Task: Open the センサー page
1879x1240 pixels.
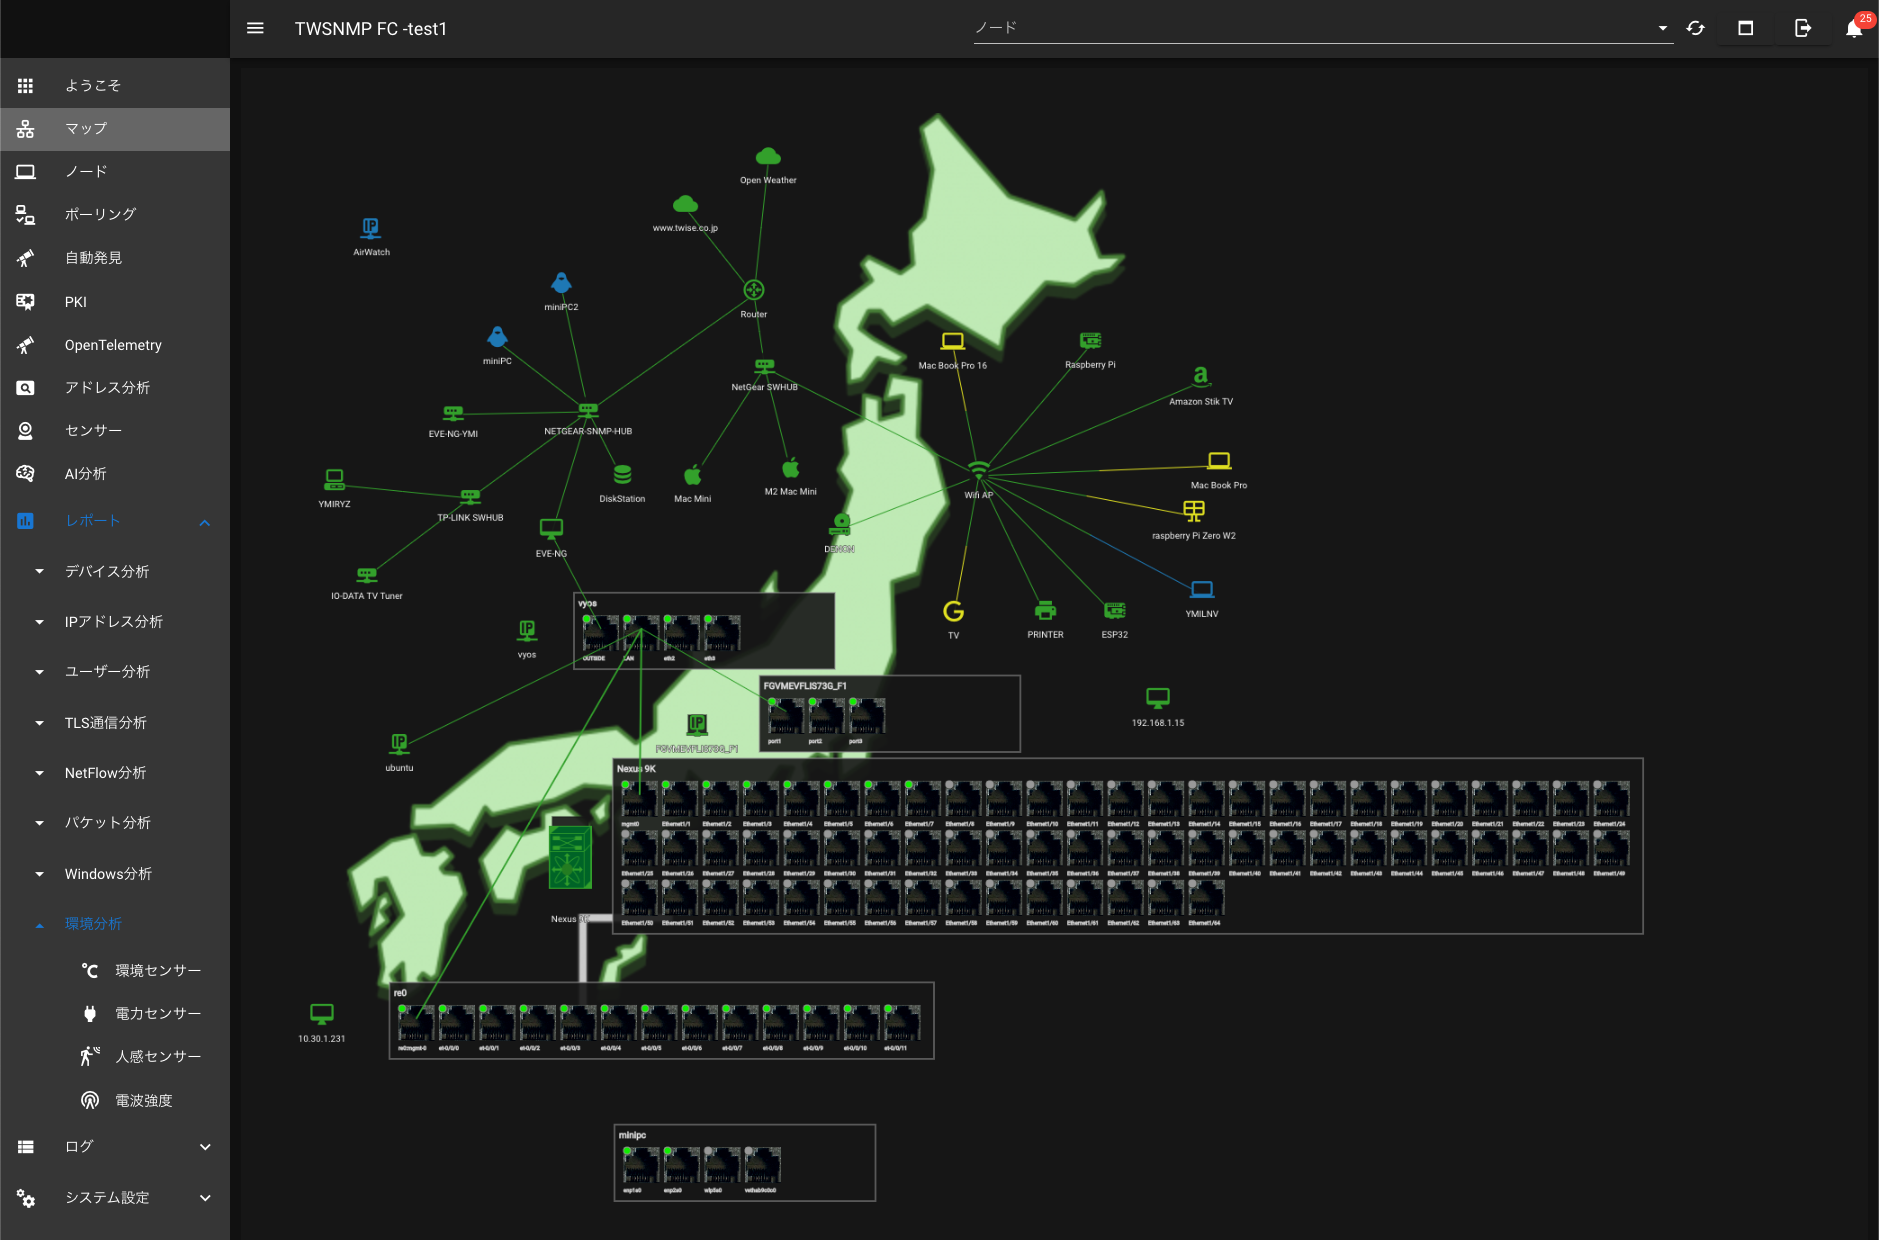Action: point(115,431)
